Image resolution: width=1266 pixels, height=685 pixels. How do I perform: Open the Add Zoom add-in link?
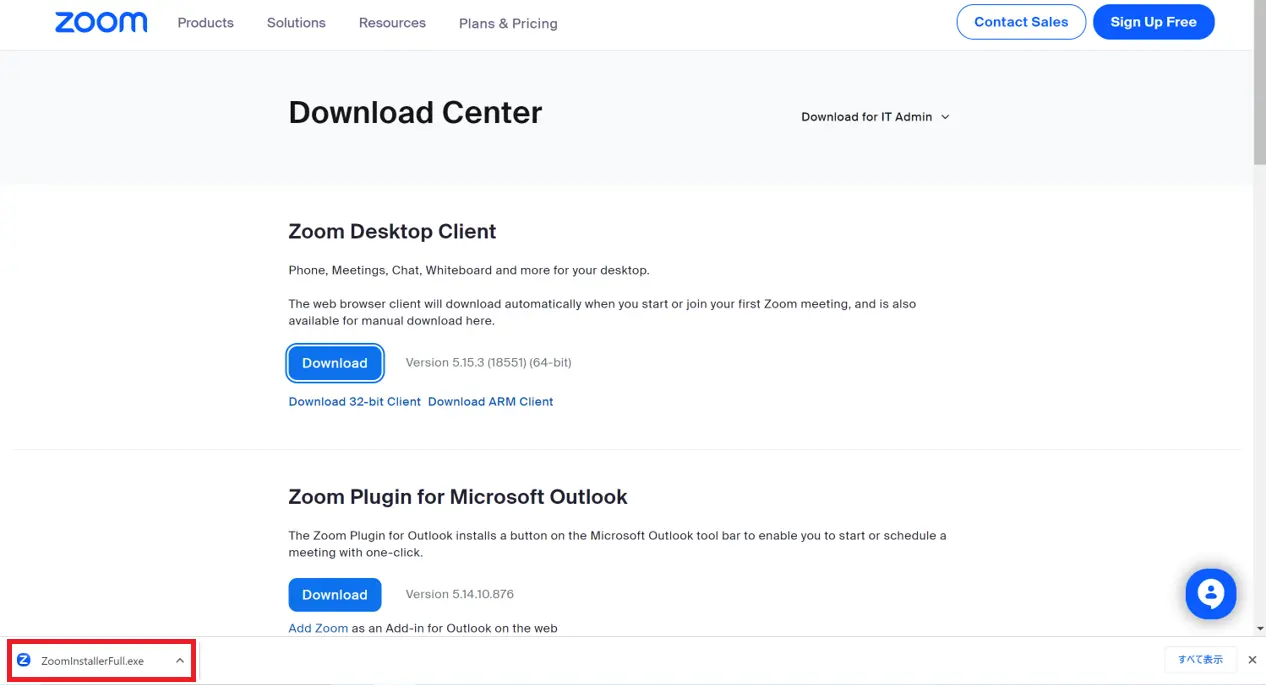click(x=318, y=628)
